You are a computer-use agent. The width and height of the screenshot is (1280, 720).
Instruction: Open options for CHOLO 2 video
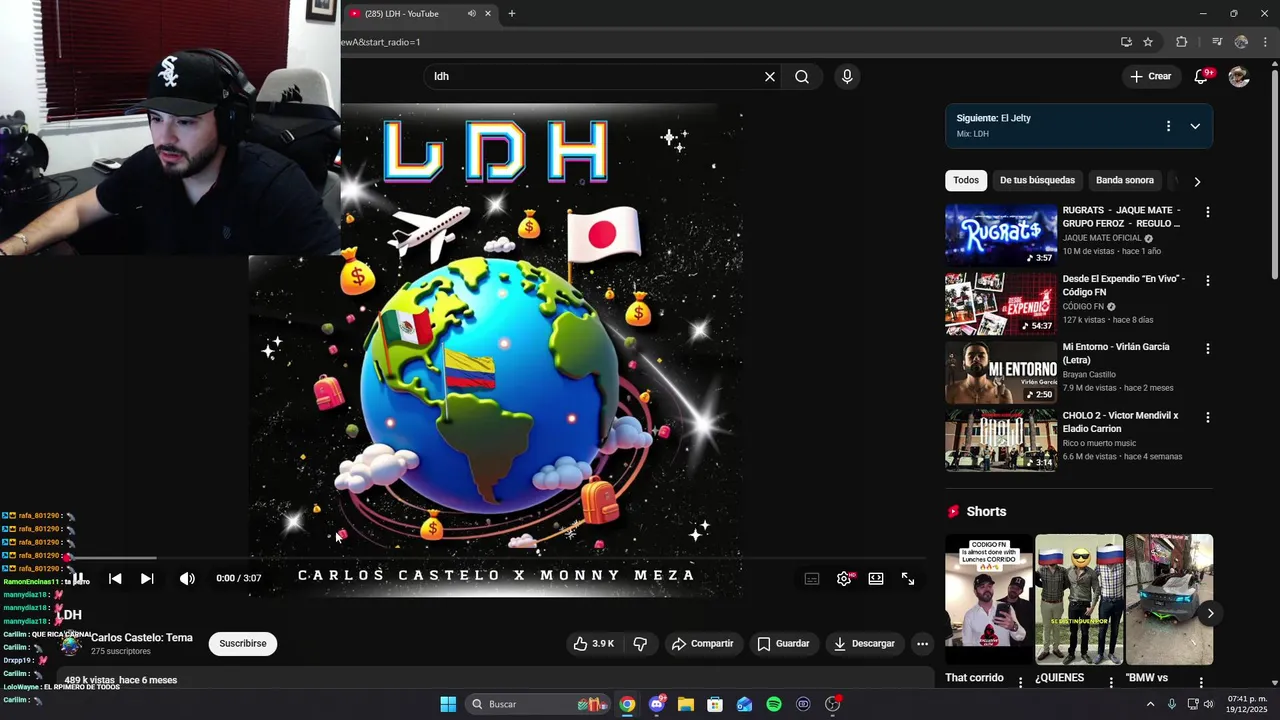tap(1207, 417)
